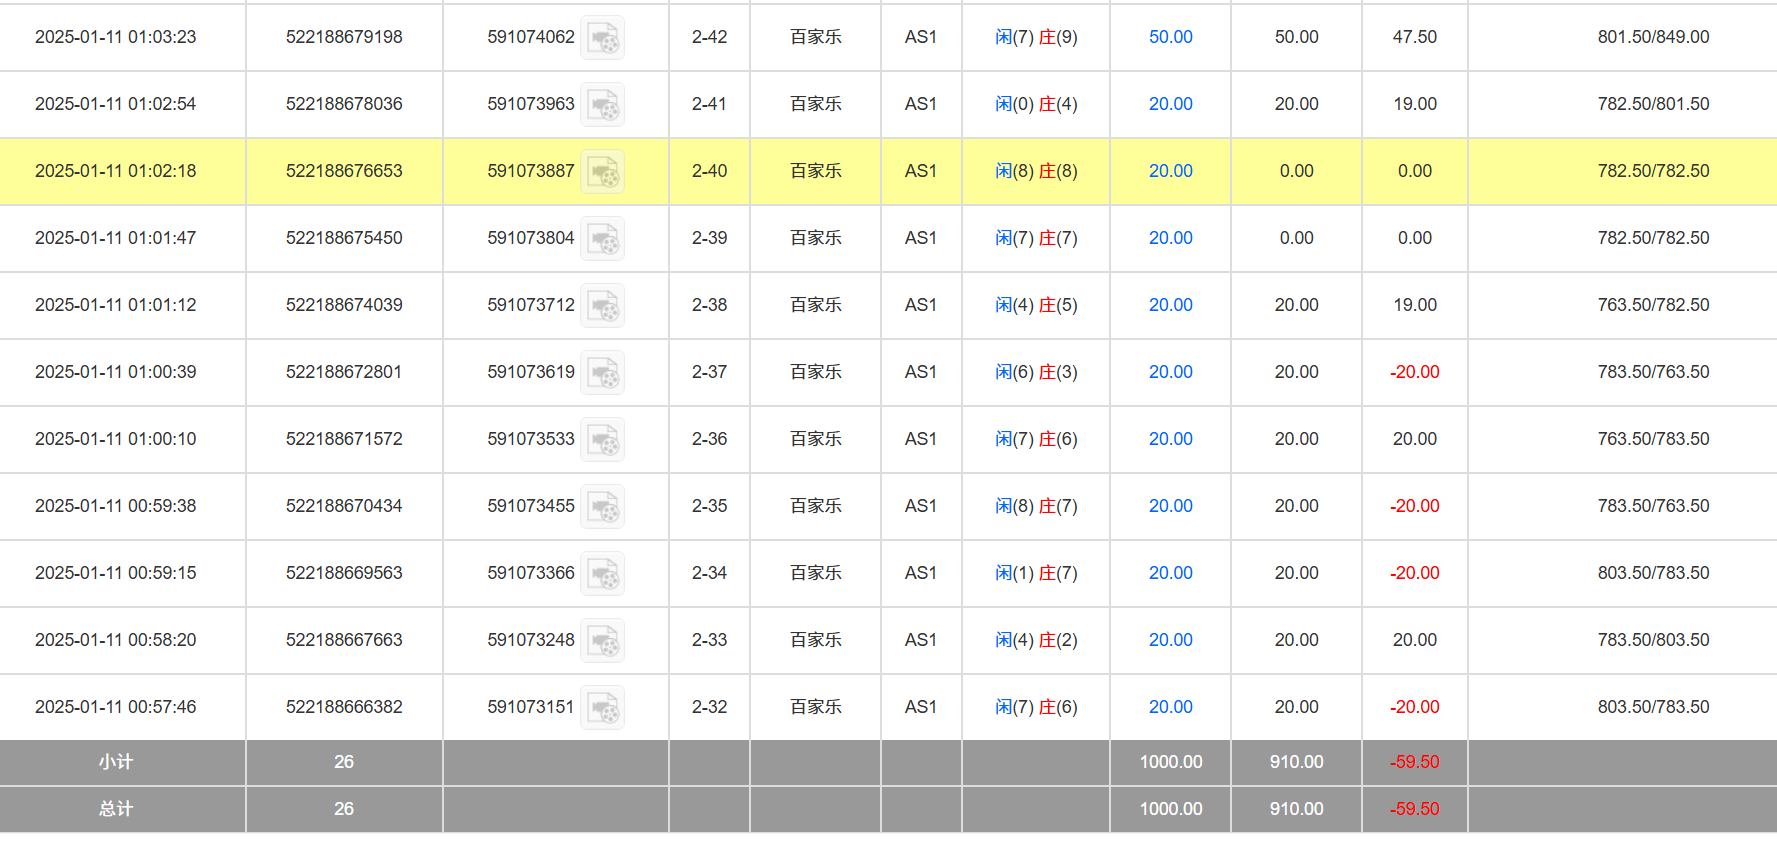Click result 闲(8) 庄(8) in highlighted row
The width and height of the screenshot is (1777, 843).
coord(1036,171)
